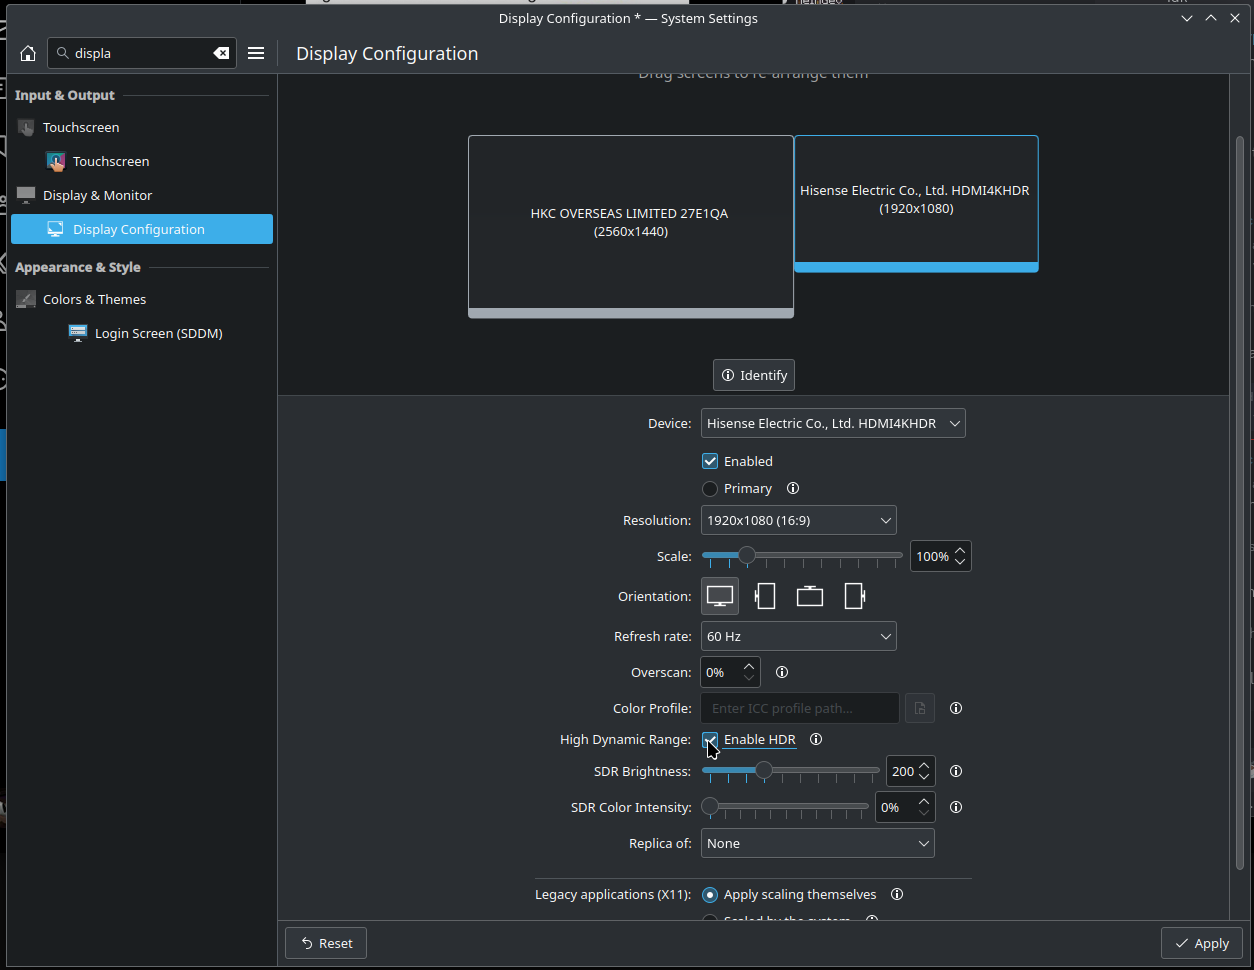The height and width of the screenshot is (970, 1254).
Task: Show info for Primary option
Action: pos(793,488)
